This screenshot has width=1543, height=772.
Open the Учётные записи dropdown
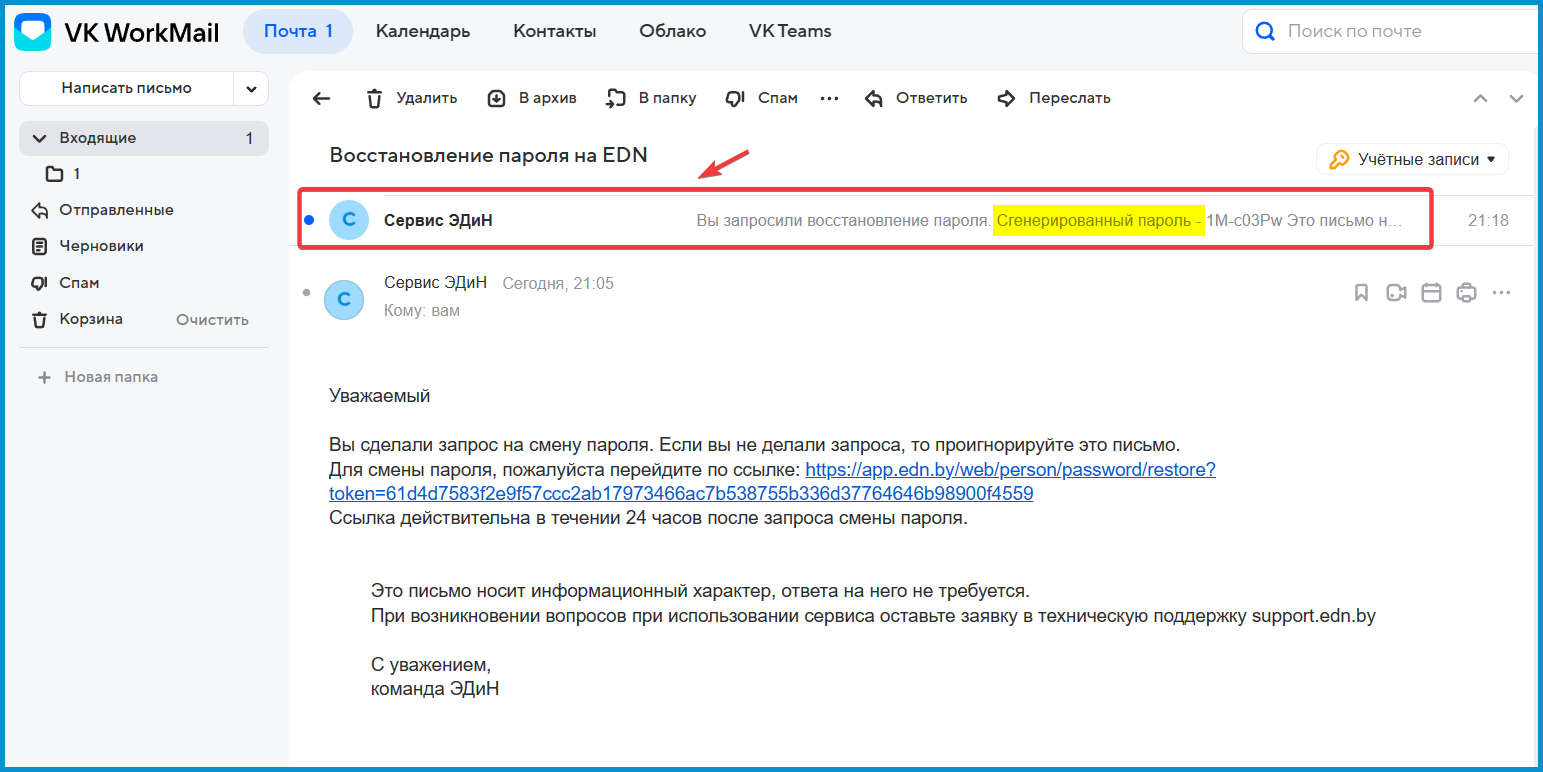[1412, 159]
